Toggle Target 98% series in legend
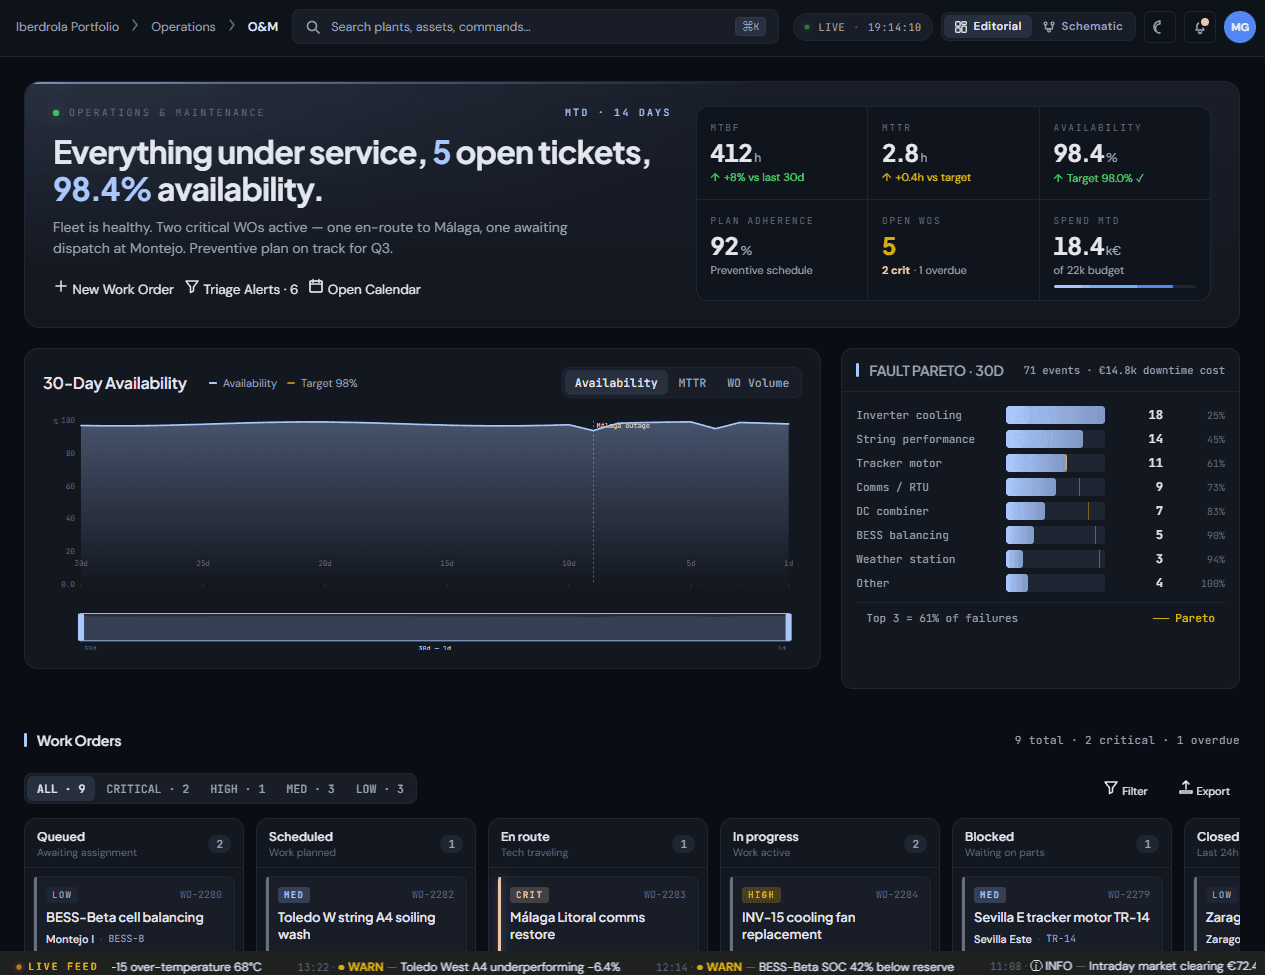This screenshot has width=1265, height=975. click(322, 383)
